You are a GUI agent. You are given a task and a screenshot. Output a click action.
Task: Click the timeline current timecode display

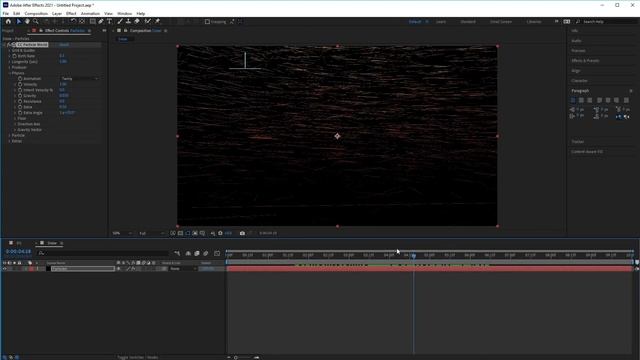18,252
